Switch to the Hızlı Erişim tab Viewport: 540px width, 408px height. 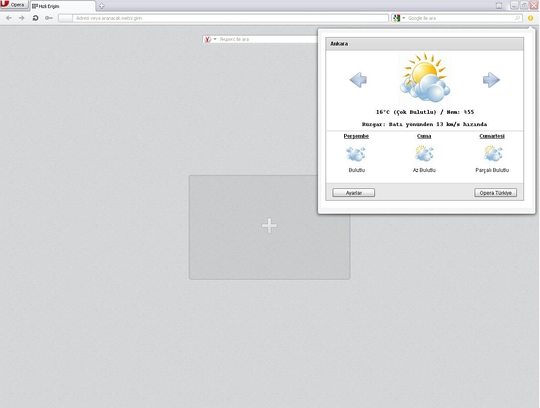click(x=63, y=6)
